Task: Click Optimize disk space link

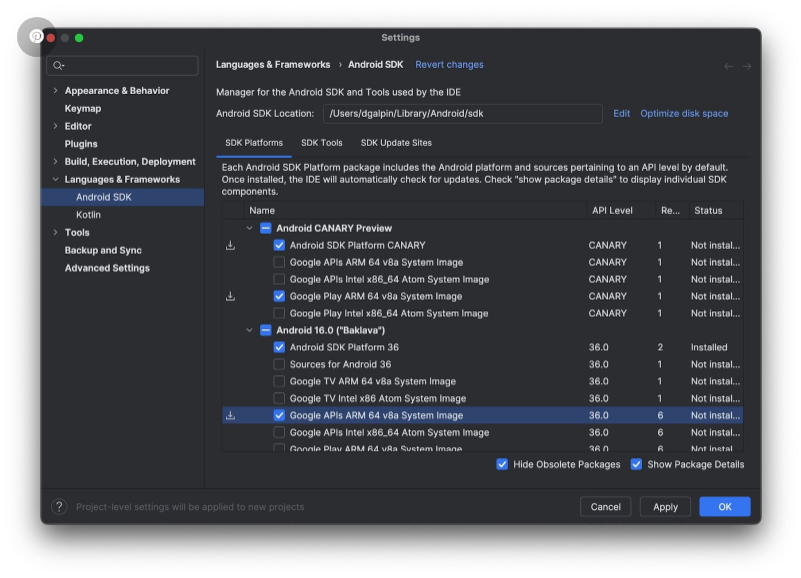Action: pyautogui.click(x=684, y=114)
